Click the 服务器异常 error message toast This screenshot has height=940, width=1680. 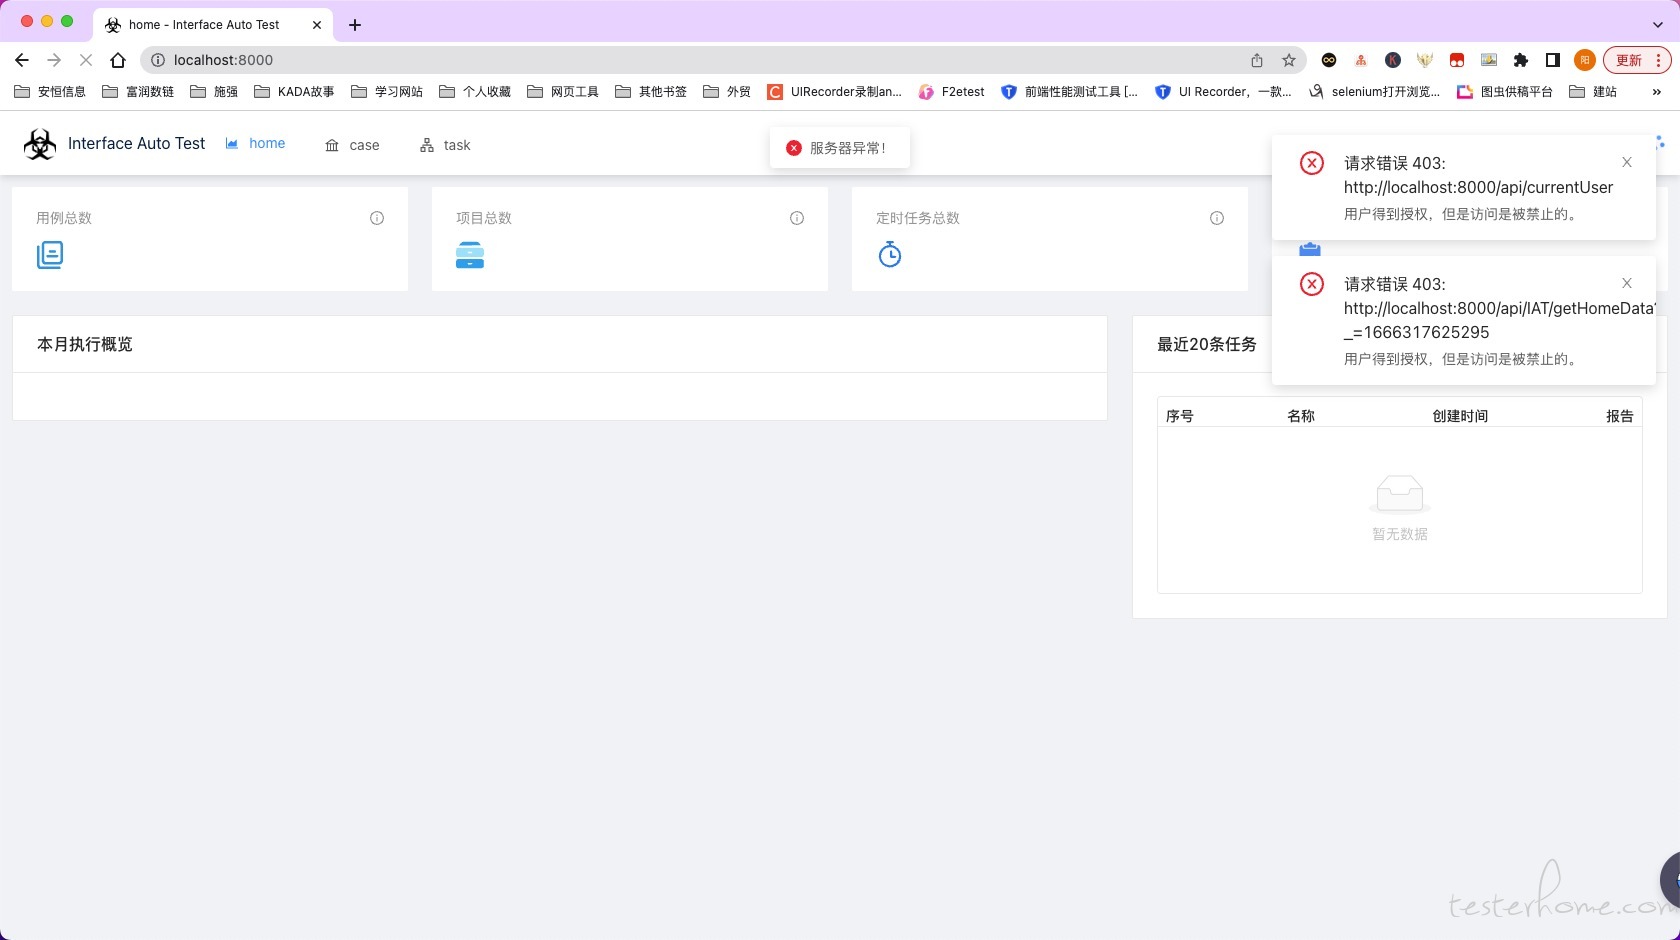840,148
